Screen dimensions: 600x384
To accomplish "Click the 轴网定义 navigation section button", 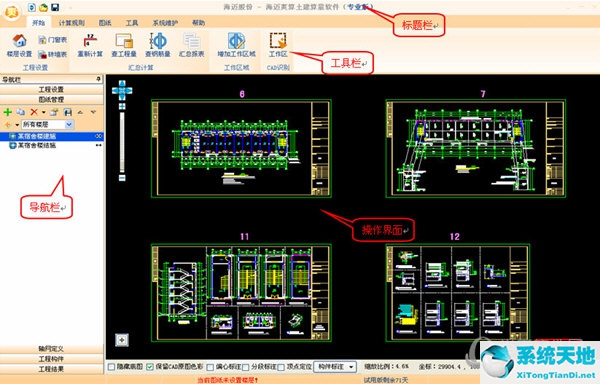I will [51, 349].
